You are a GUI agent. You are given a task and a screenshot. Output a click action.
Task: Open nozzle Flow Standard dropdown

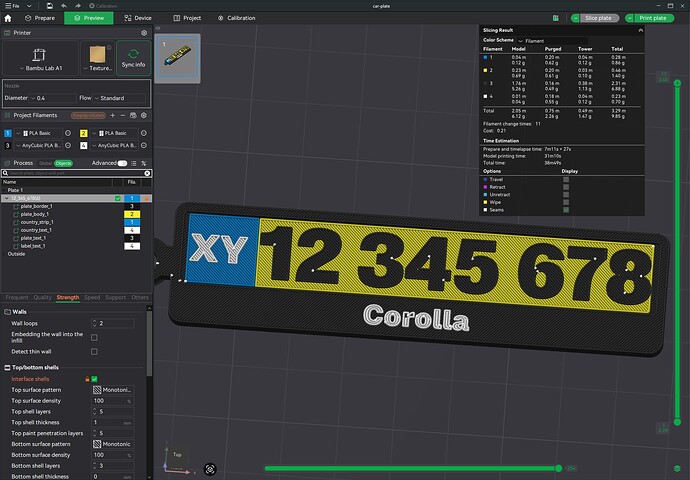tap(120, 98)
